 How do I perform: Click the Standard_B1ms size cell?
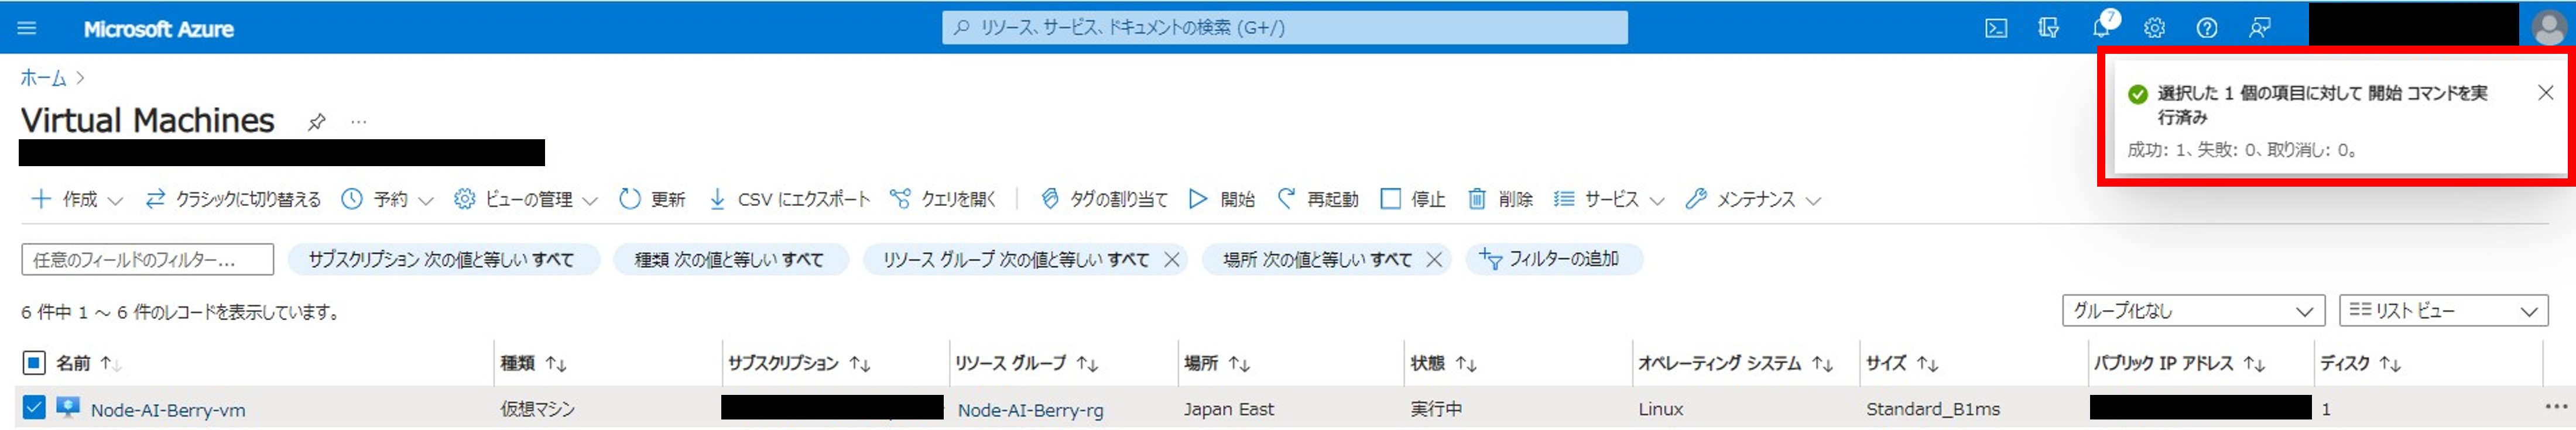tap(1932, 409)
